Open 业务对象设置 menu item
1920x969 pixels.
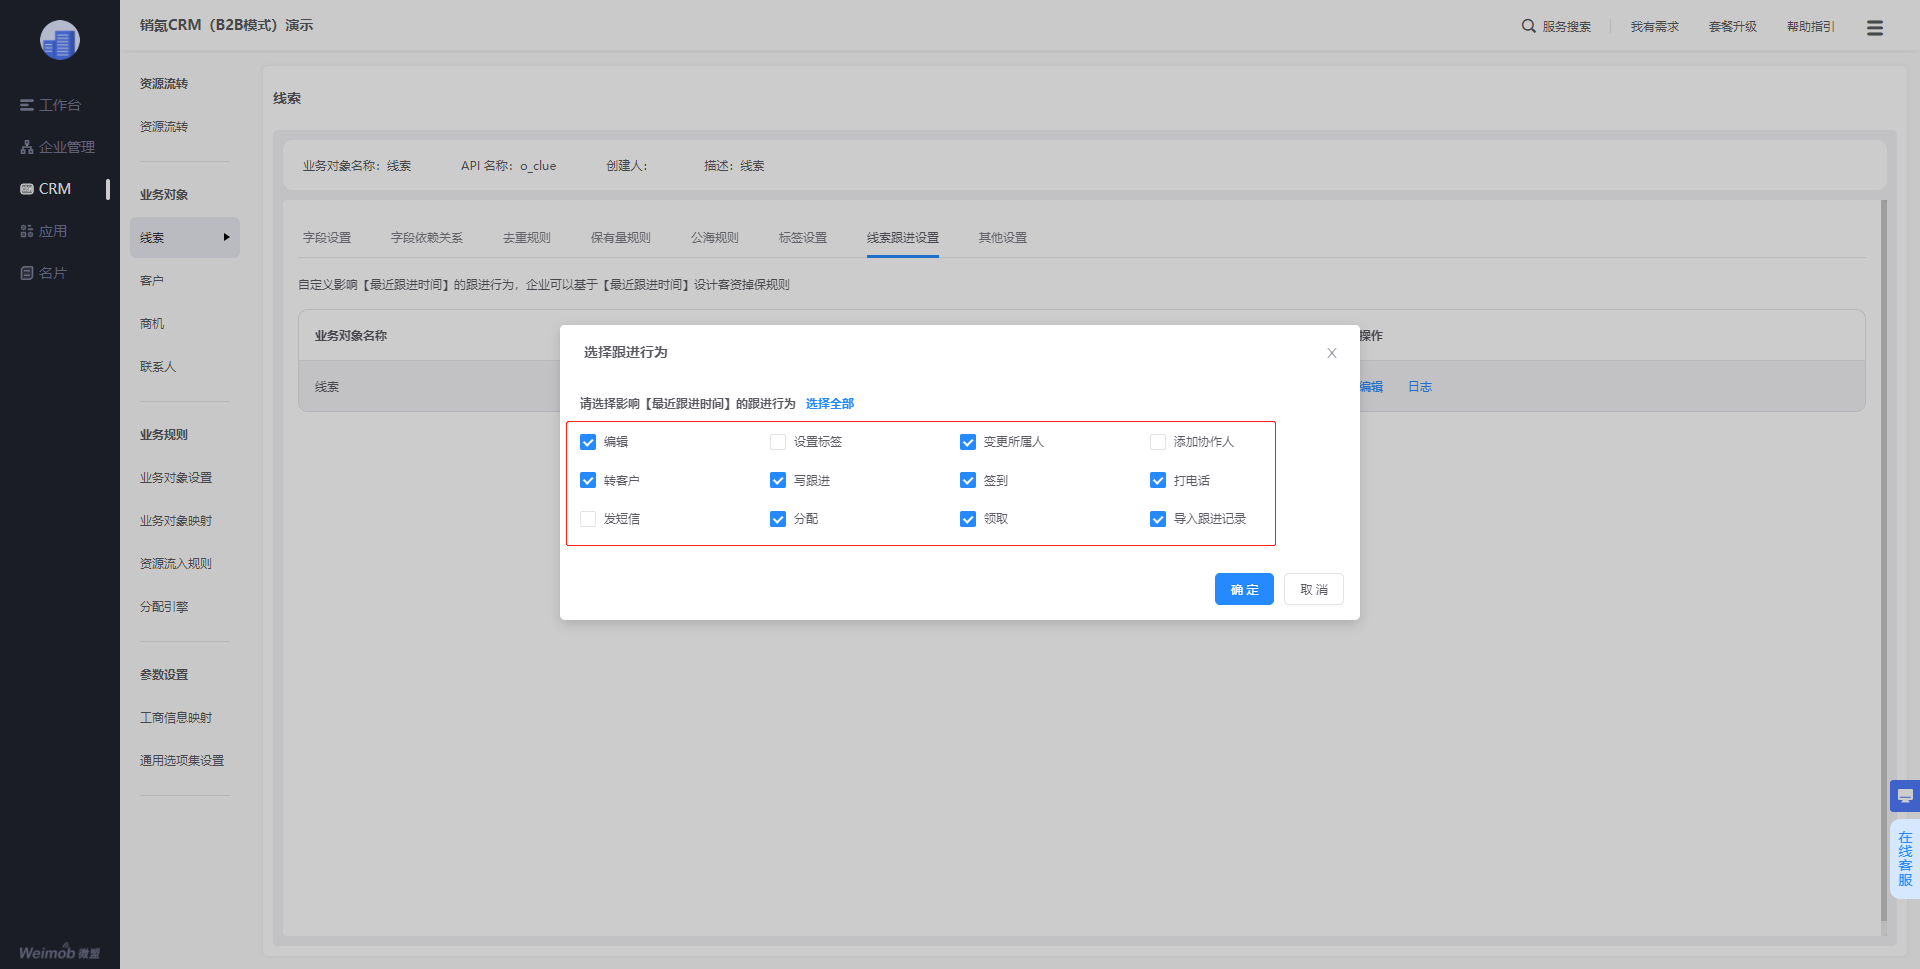click(176, 478)
